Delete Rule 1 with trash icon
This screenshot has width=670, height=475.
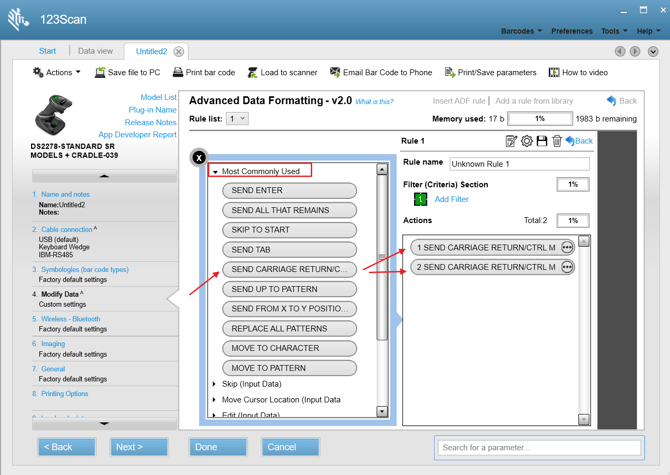pyautogui.click(x=556, y=141)
